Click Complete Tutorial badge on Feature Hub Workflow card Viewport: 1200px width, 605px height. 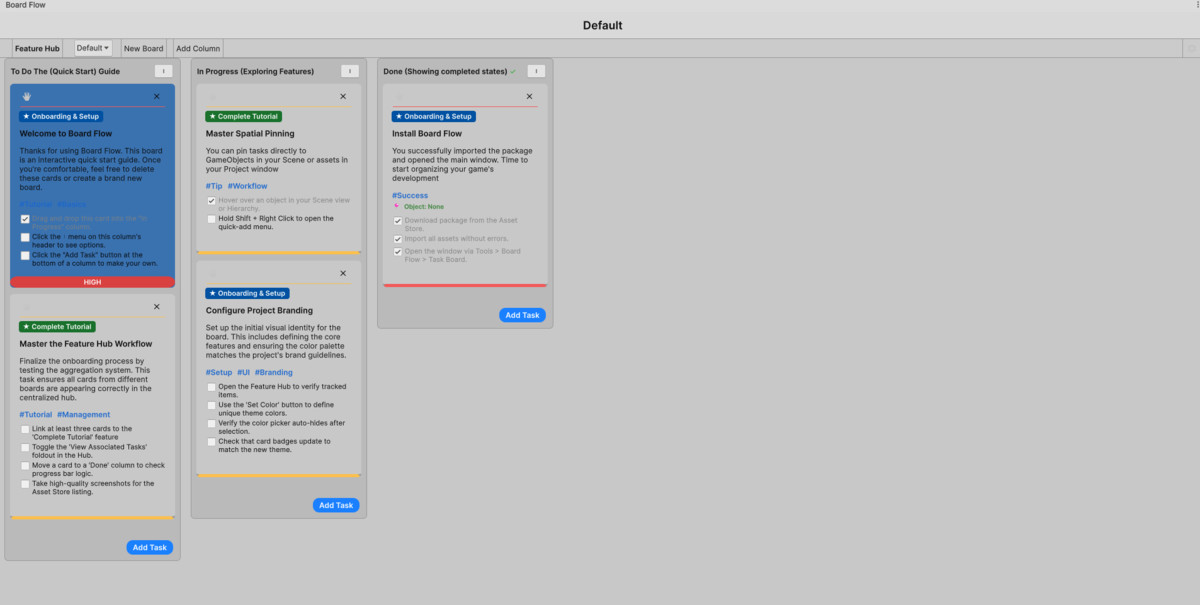pos(57,326)
